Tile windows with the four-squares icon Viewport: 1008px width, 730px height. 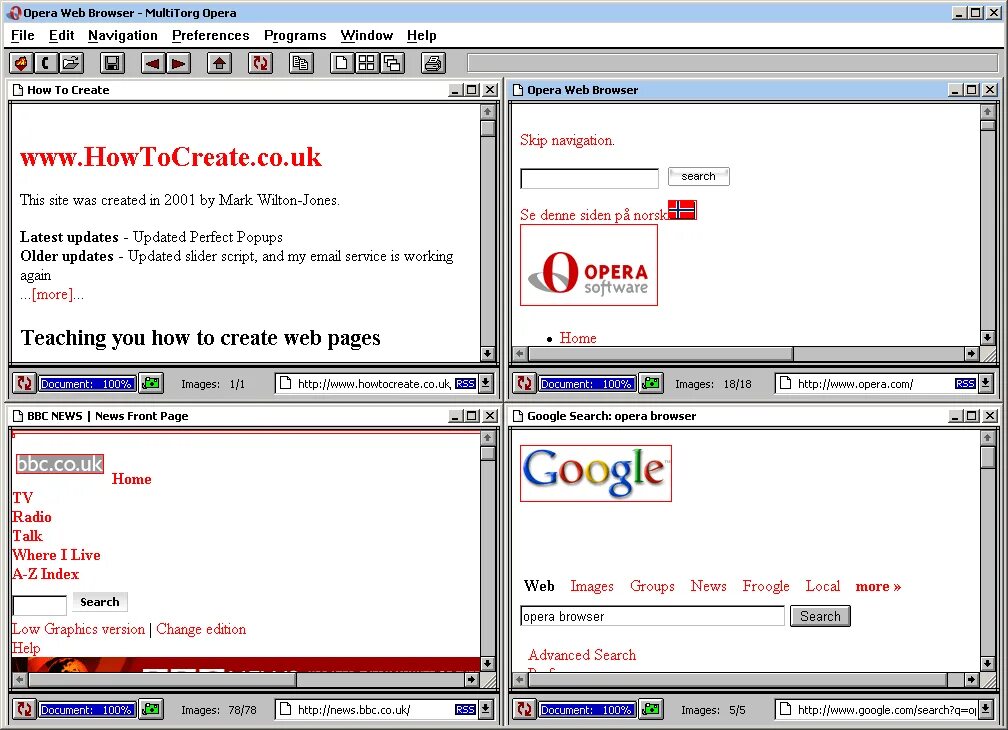pyautogui.click(x=366, y=63)
